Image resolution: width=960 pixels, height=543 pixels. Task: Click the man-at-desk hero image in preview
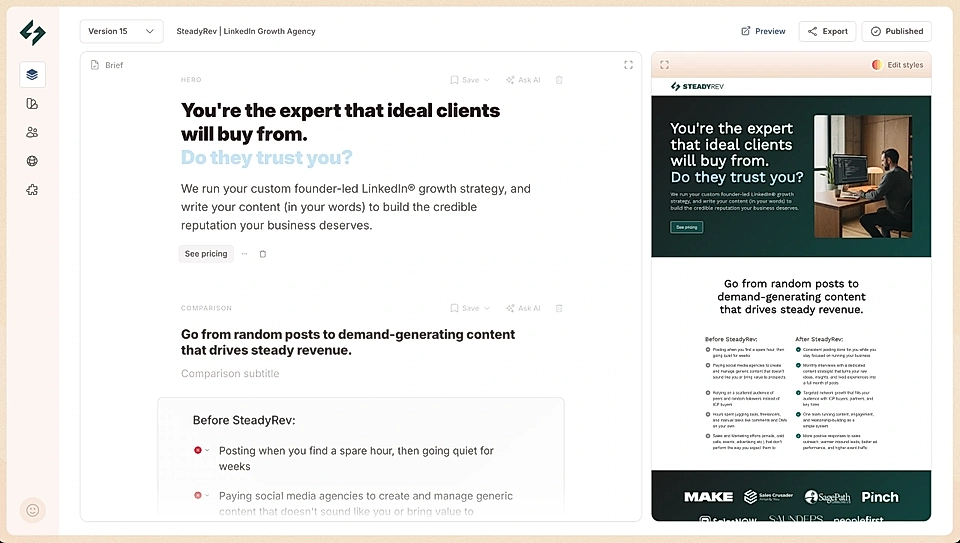(x=863, y=176)
